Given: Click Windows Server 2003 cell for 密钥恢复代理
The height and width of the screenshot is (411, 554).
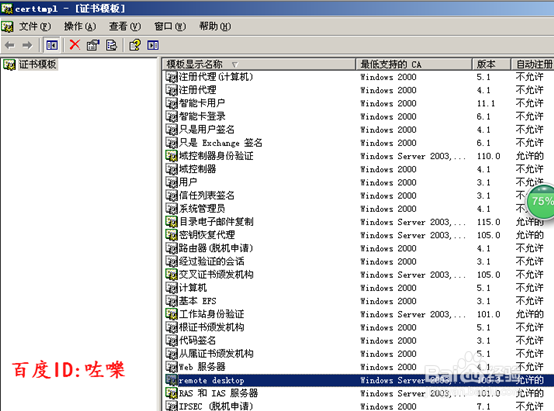Looking at the screenshot, I should 413,235.
